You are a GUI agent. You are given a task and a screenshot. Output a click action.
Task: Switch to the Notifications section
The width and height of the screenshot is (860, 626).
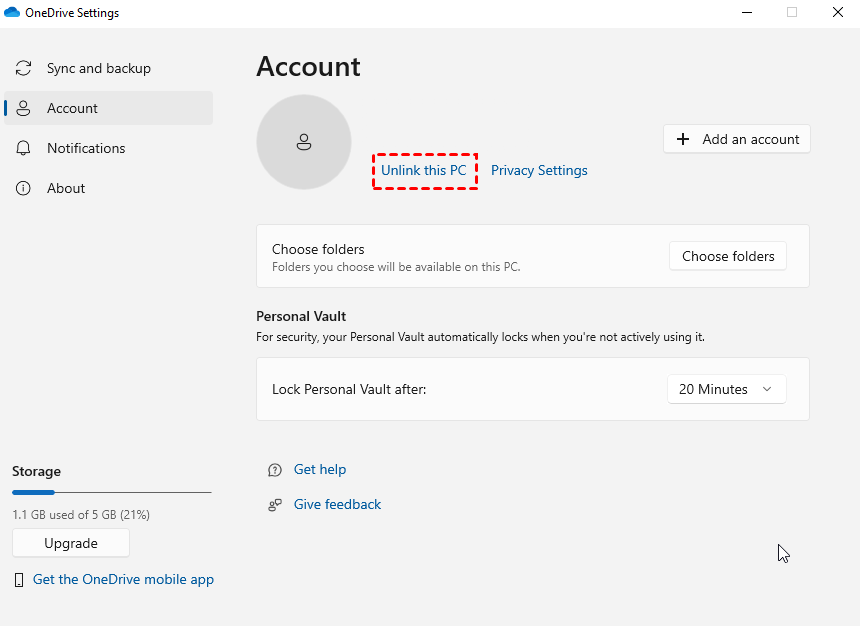pos(86,148)
